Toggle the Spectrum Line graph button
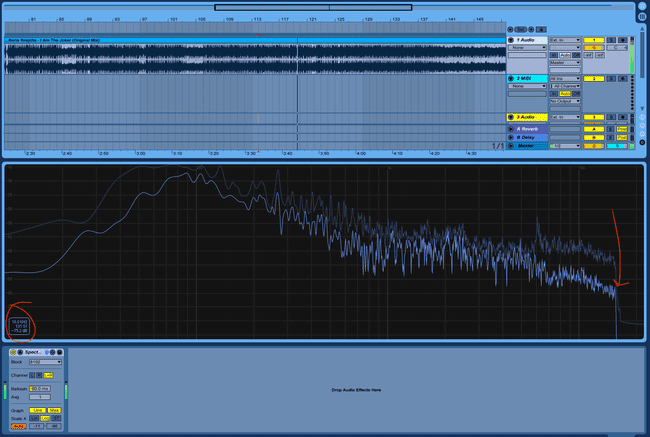This screenshot has width=650, height=437. 38,410
